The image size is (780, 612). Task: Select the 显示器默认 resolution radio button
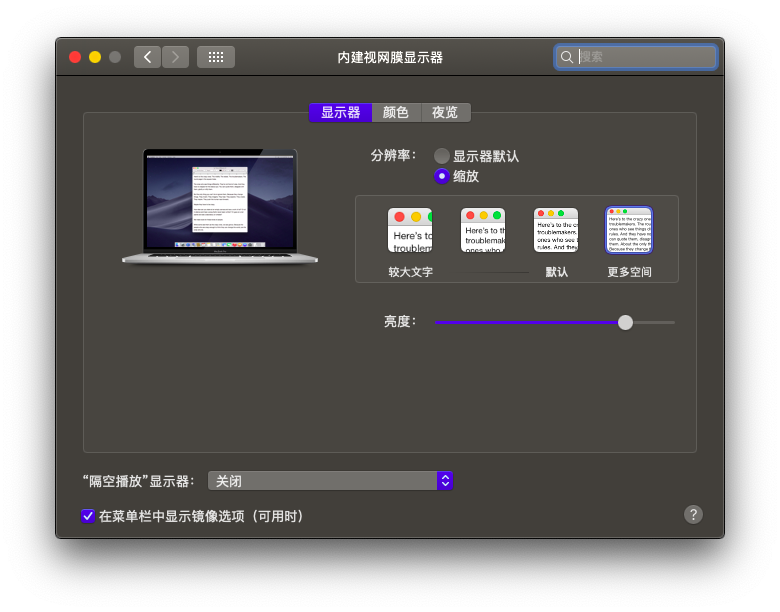[x=442, y=156]
